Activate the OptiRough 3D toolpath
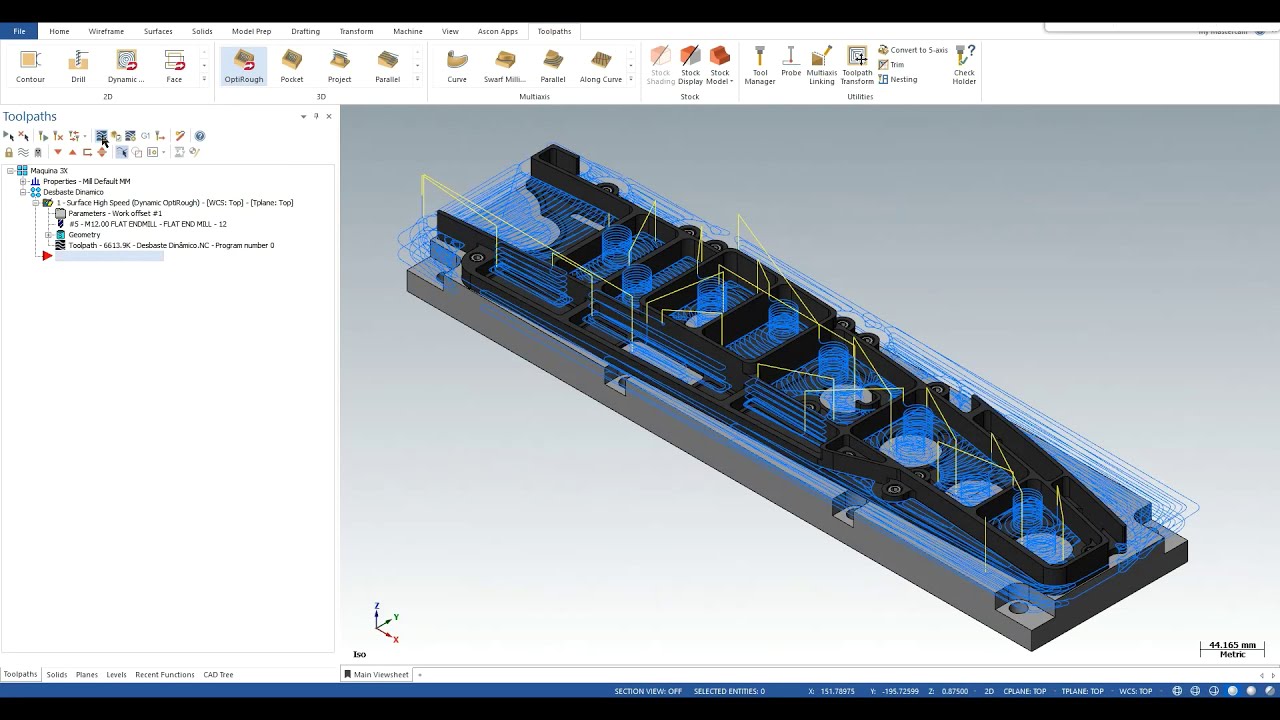 [x=244, y=66]
